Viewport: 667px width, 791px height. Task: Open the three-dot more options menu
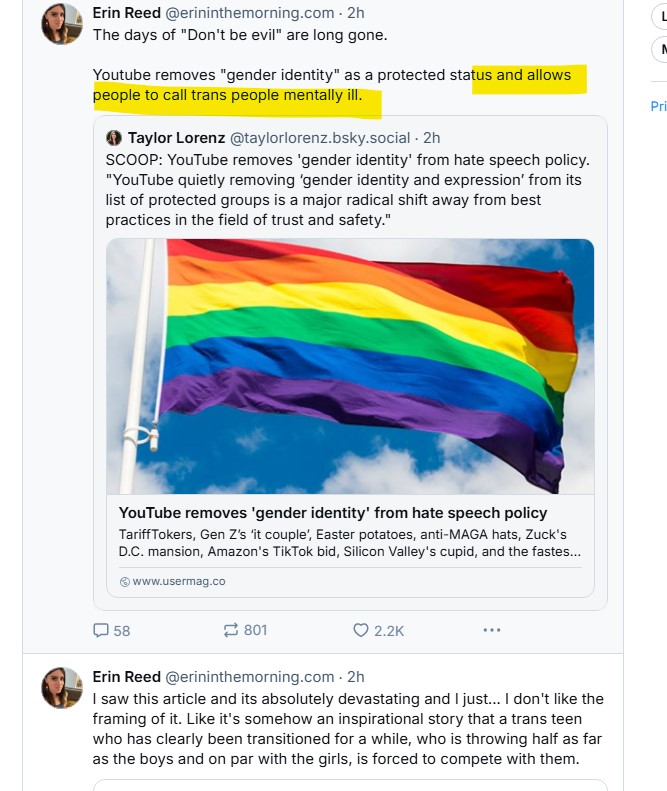tap(491, 630)
